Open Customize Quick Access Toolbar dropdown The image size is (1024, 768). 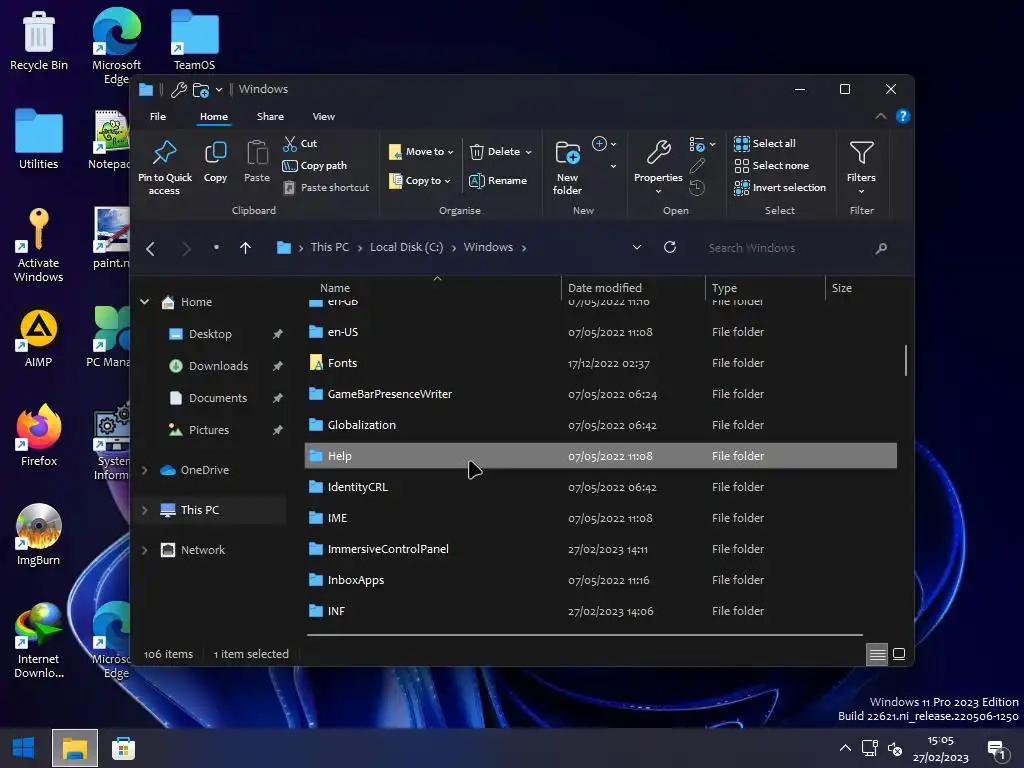point(219,89)
